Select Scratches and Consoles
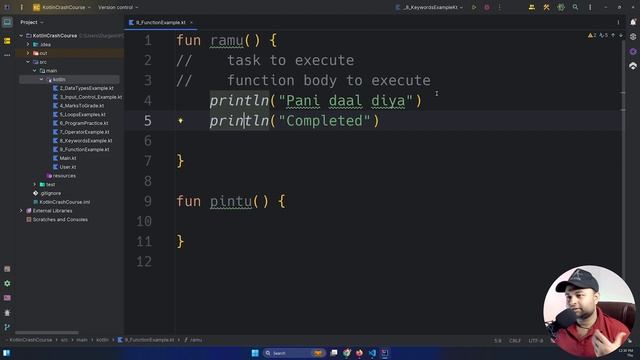This screenshot has width=640, height=360. [x=57, y=220]
